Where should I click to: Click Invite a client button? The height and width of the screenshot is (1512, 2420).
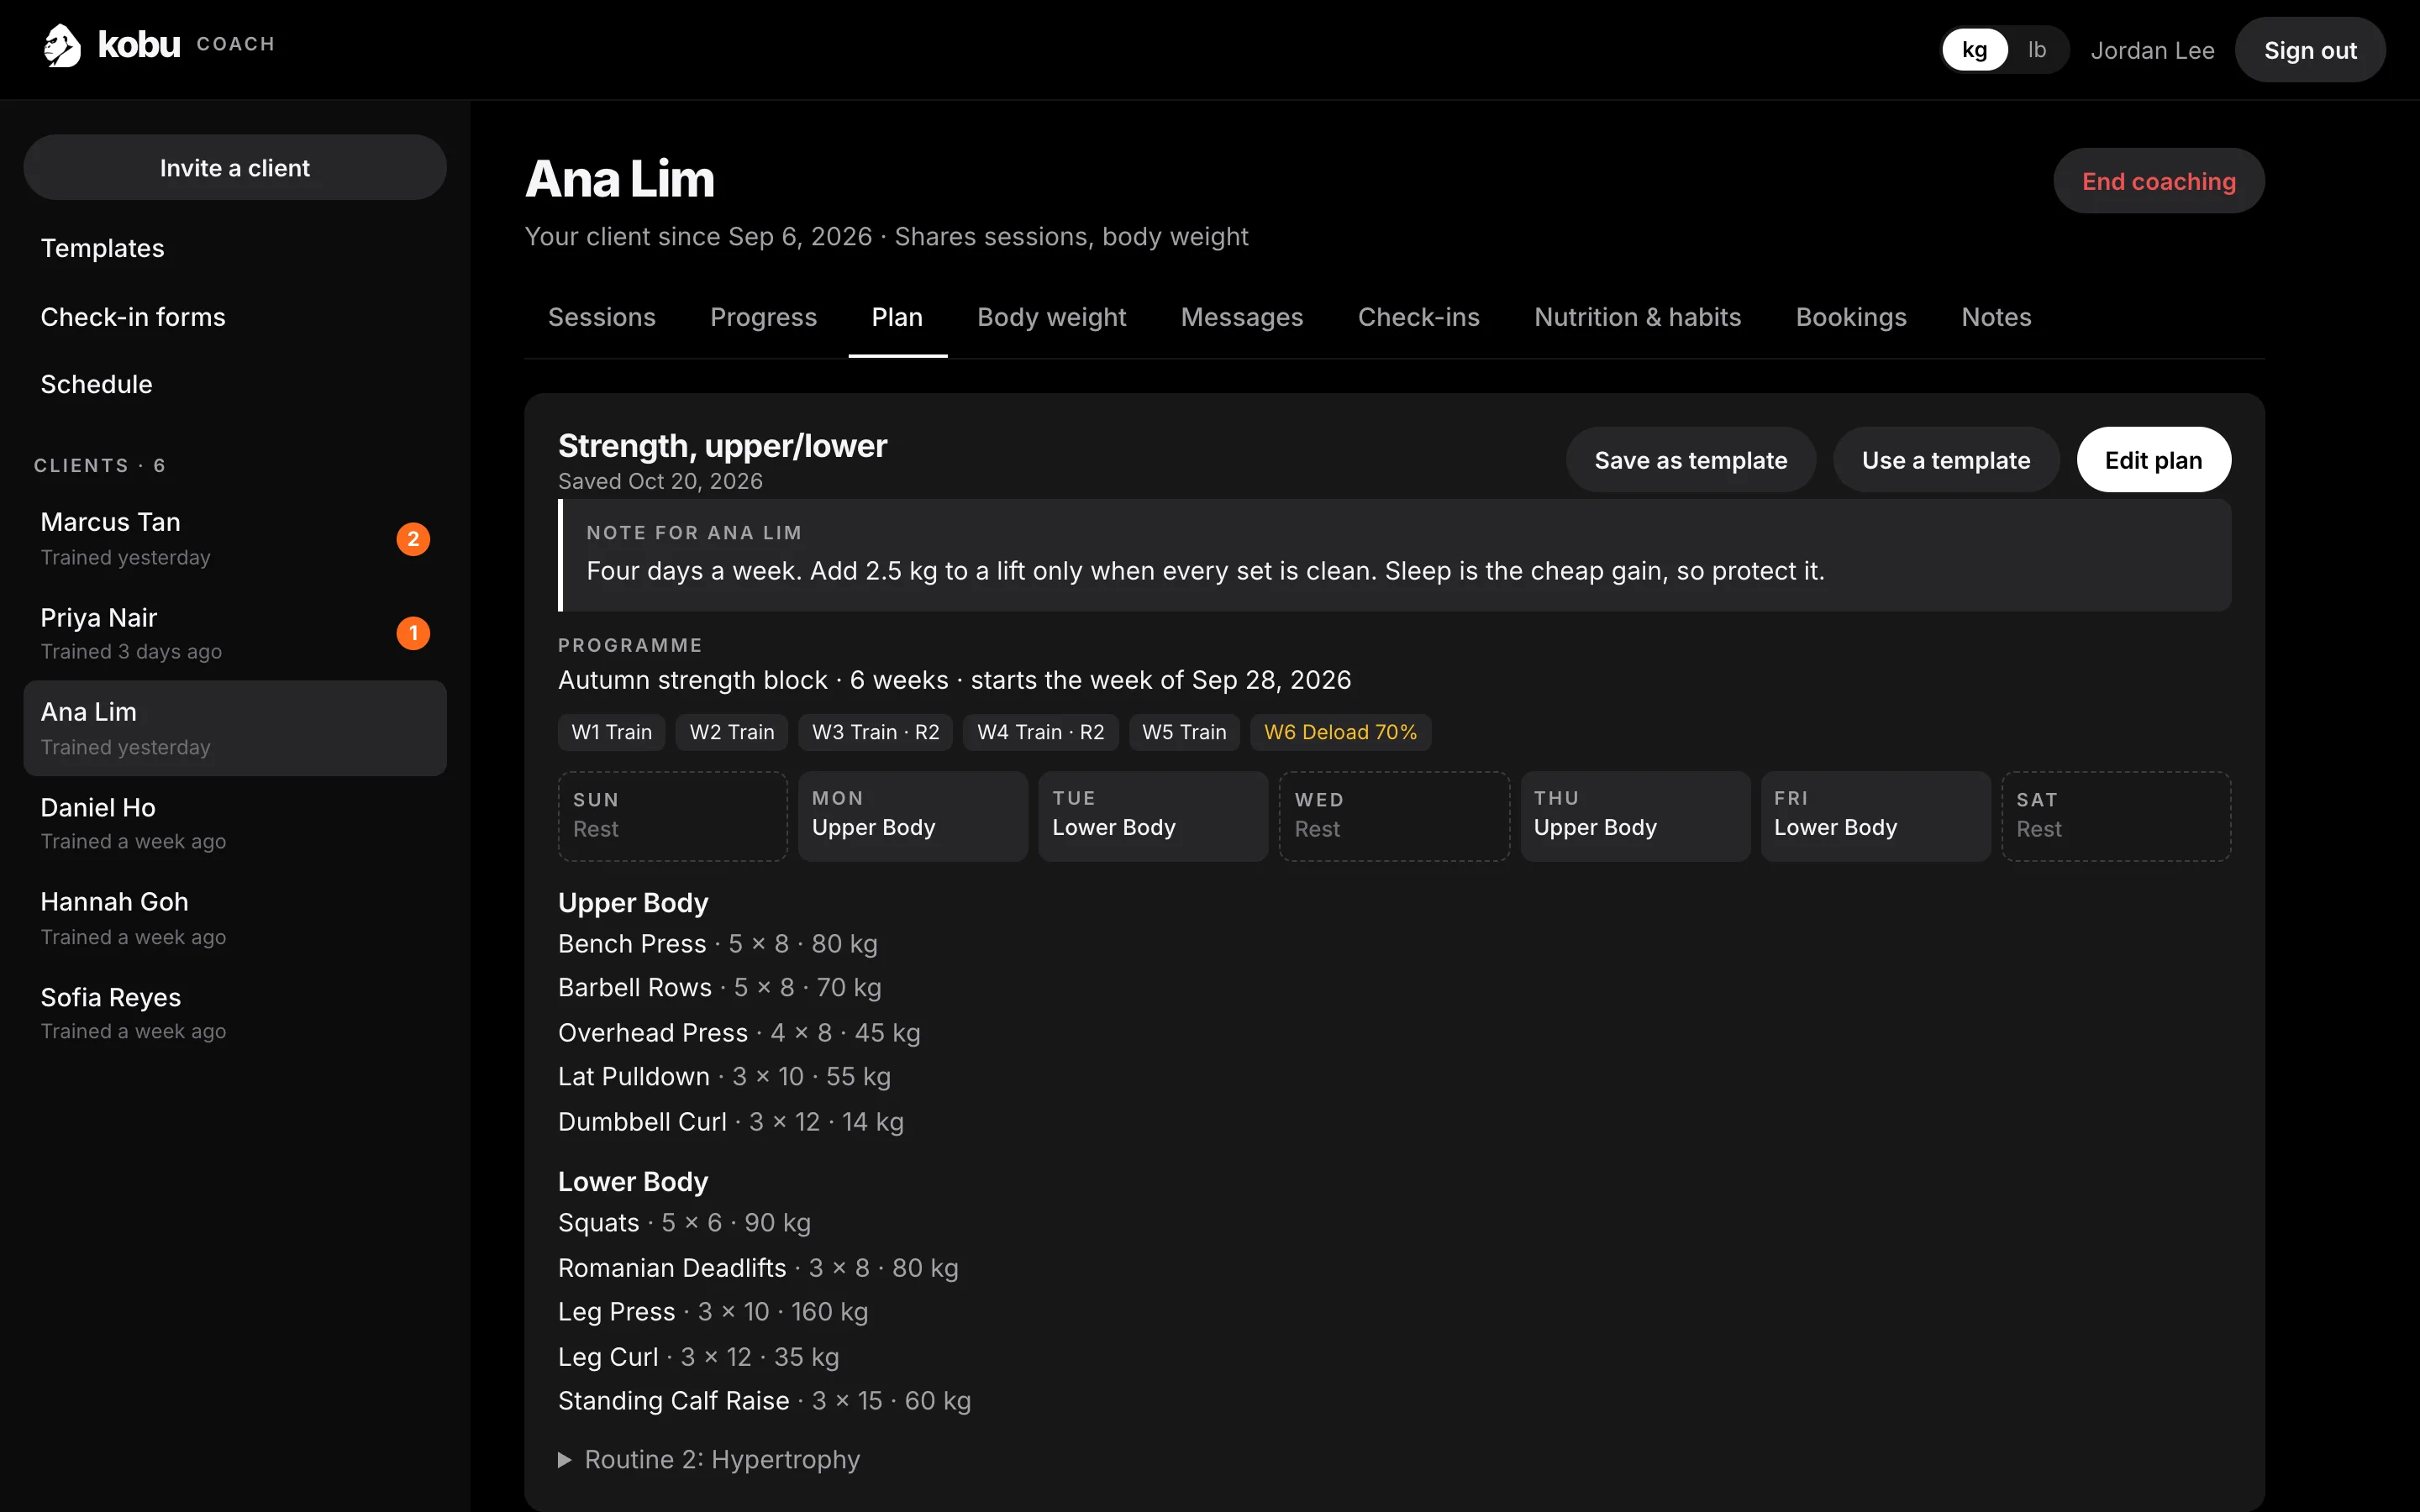235,168
